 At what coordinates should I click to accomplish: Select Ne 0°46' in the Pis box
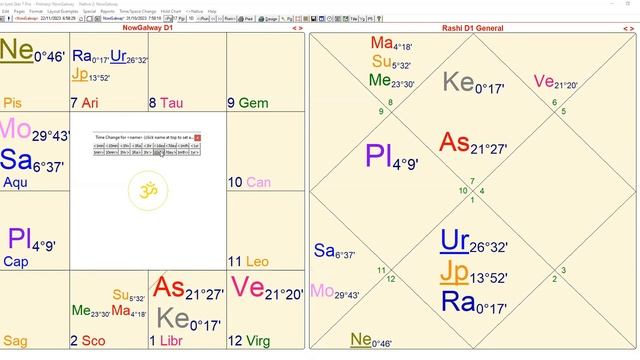(32, 51)
